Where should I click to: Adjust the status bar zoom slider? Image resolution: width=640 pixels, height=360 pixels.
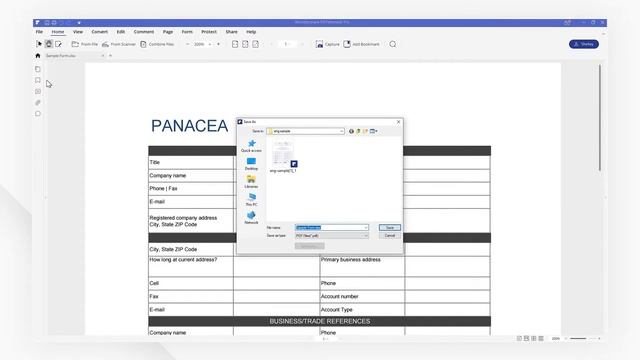[x=582, y=338]
